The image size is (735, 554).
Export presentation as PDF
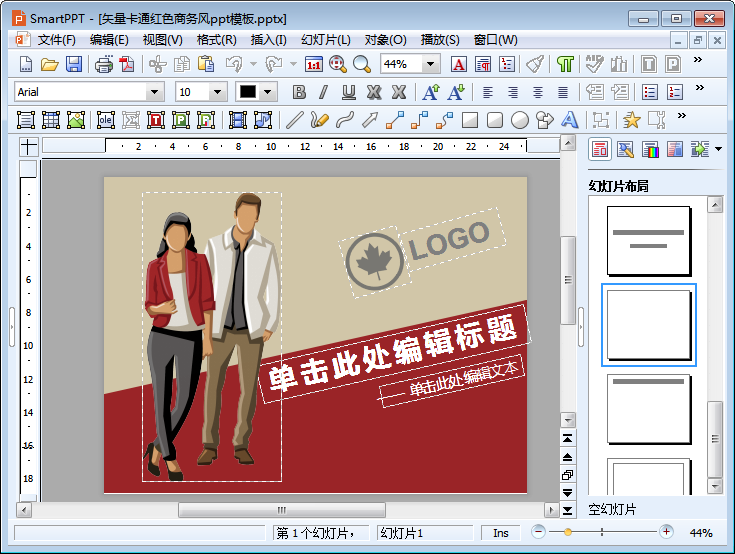[x=127, y=64]
